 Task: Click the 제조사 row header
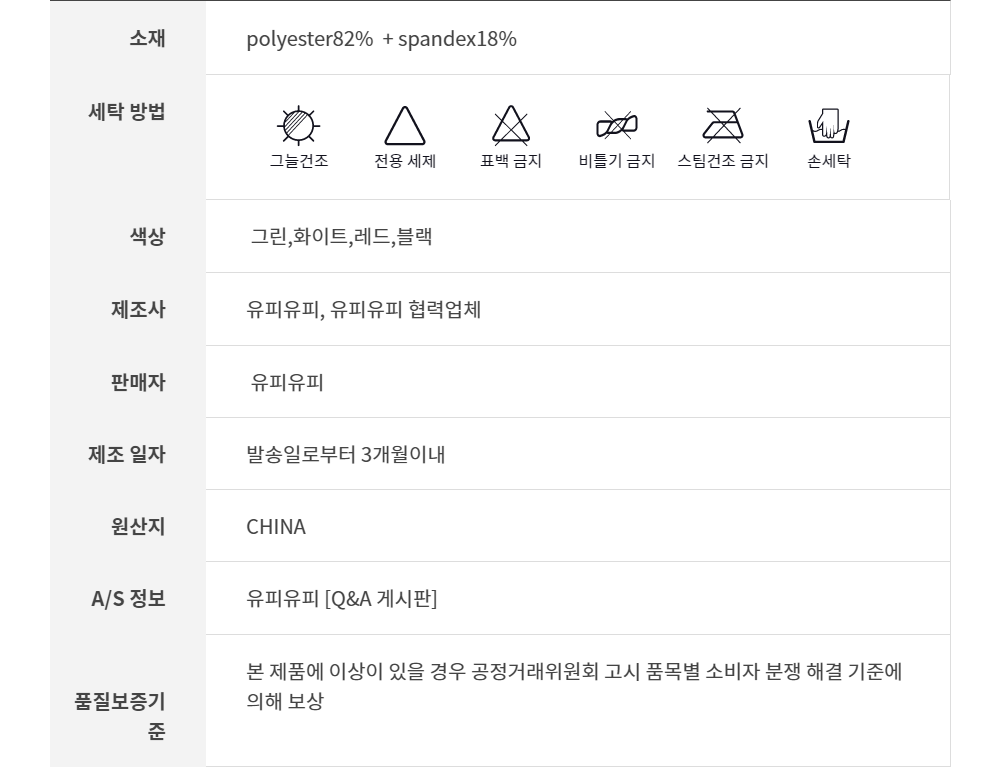pos(138,309)
